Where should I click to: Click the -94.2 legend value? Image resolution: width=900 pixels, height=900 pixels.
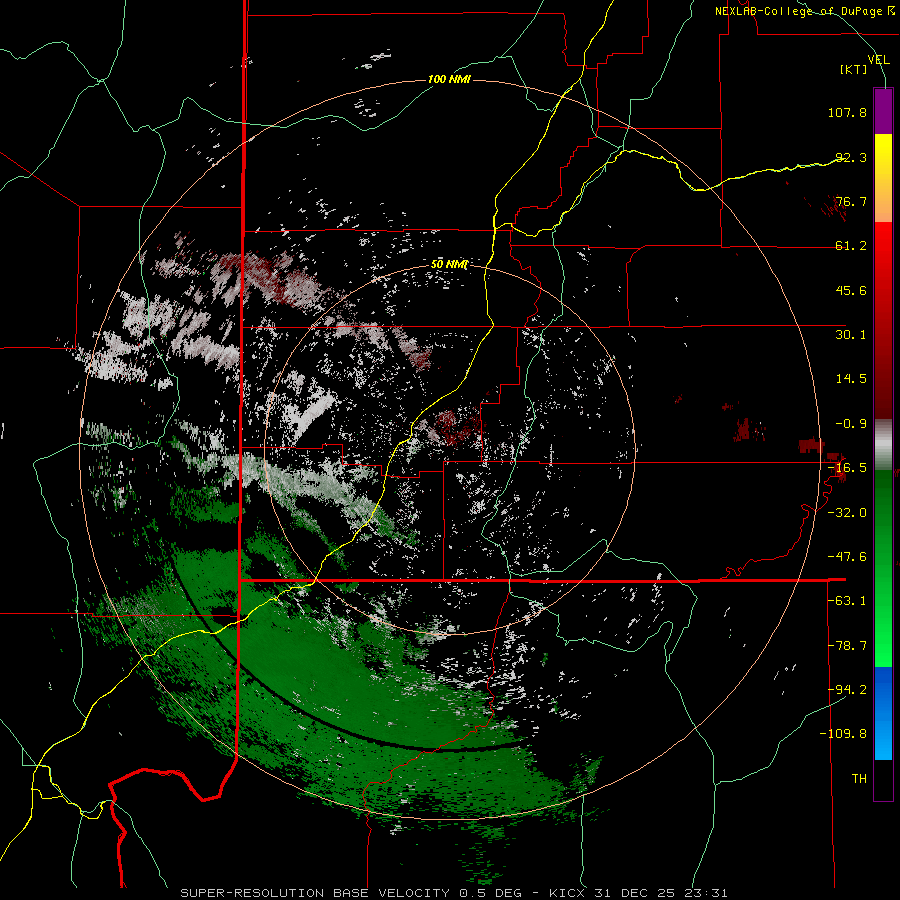(x=847, y=690)
